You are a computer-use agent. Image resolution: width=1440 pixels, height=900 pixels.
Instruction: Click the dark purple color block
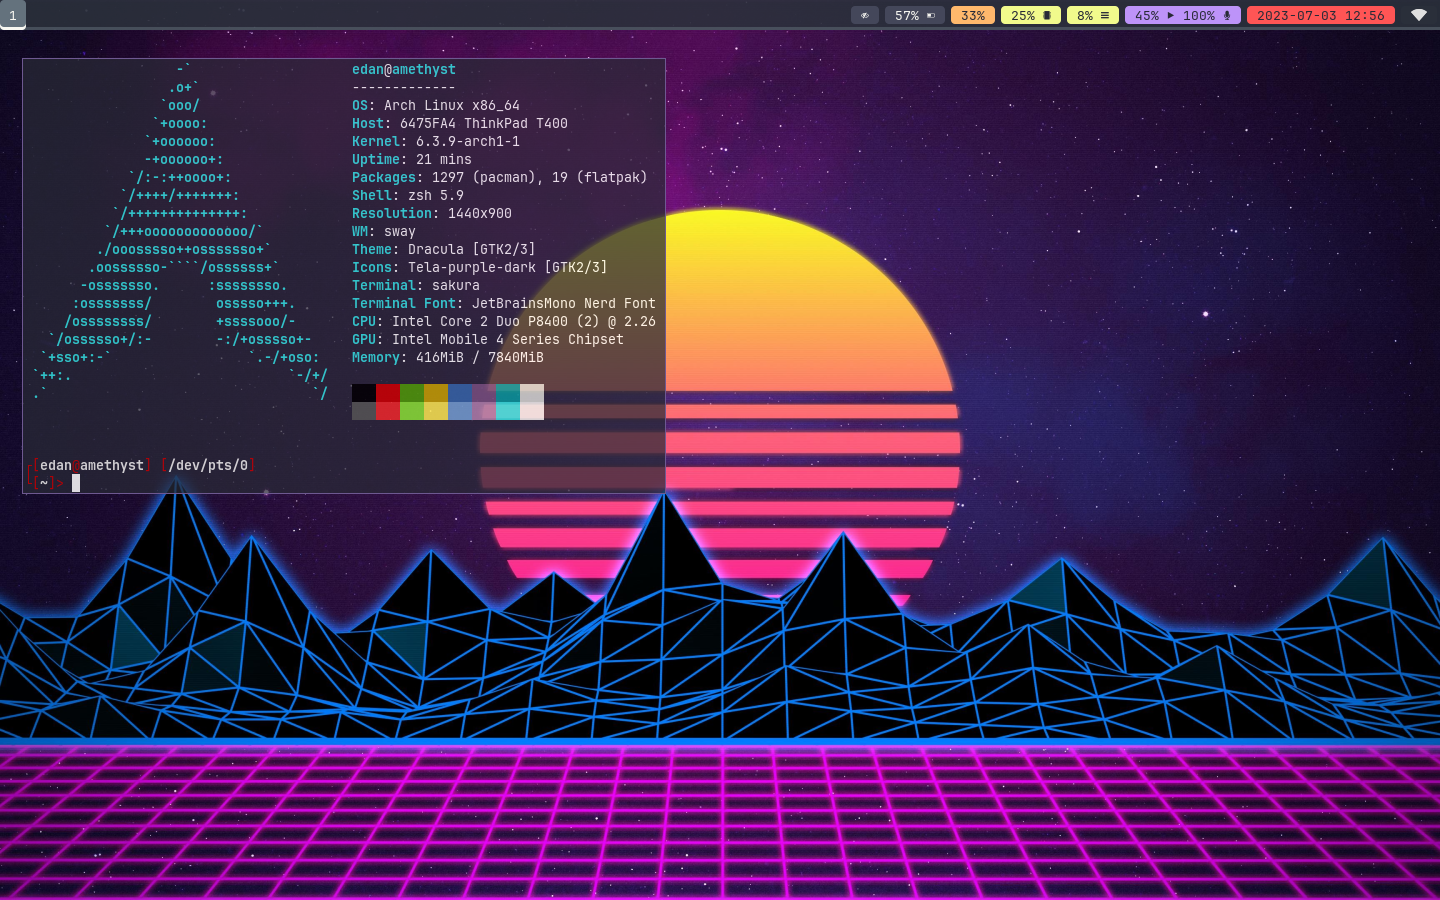[x=484, y=393]
